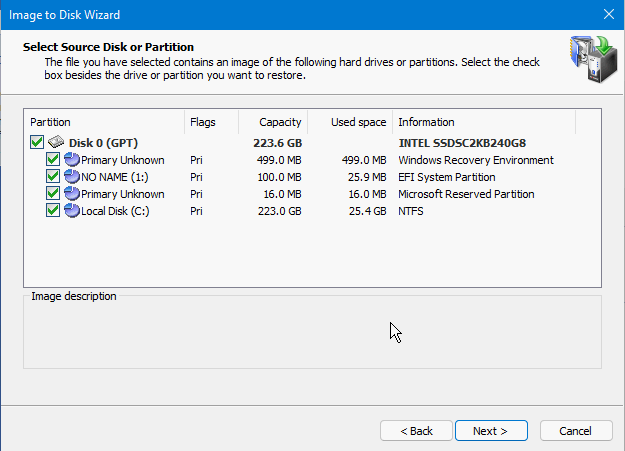Click the partition icon beside Windows Recovery Environment row
625x451 pixels.
pos(72,160)
